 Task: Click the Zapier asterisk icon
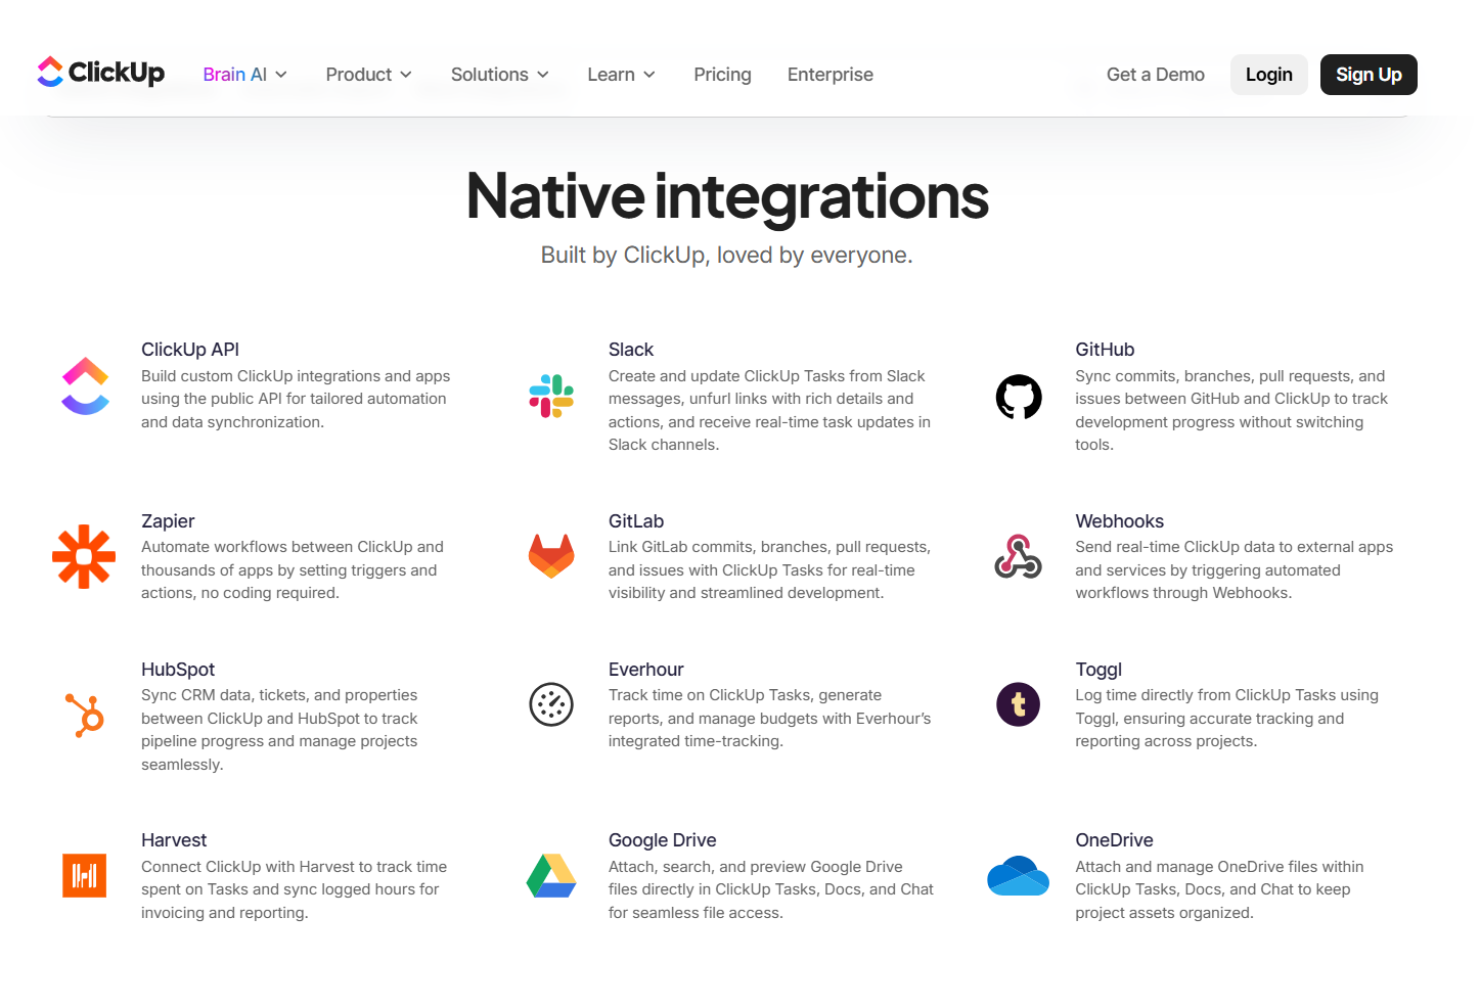pos(84,556)
